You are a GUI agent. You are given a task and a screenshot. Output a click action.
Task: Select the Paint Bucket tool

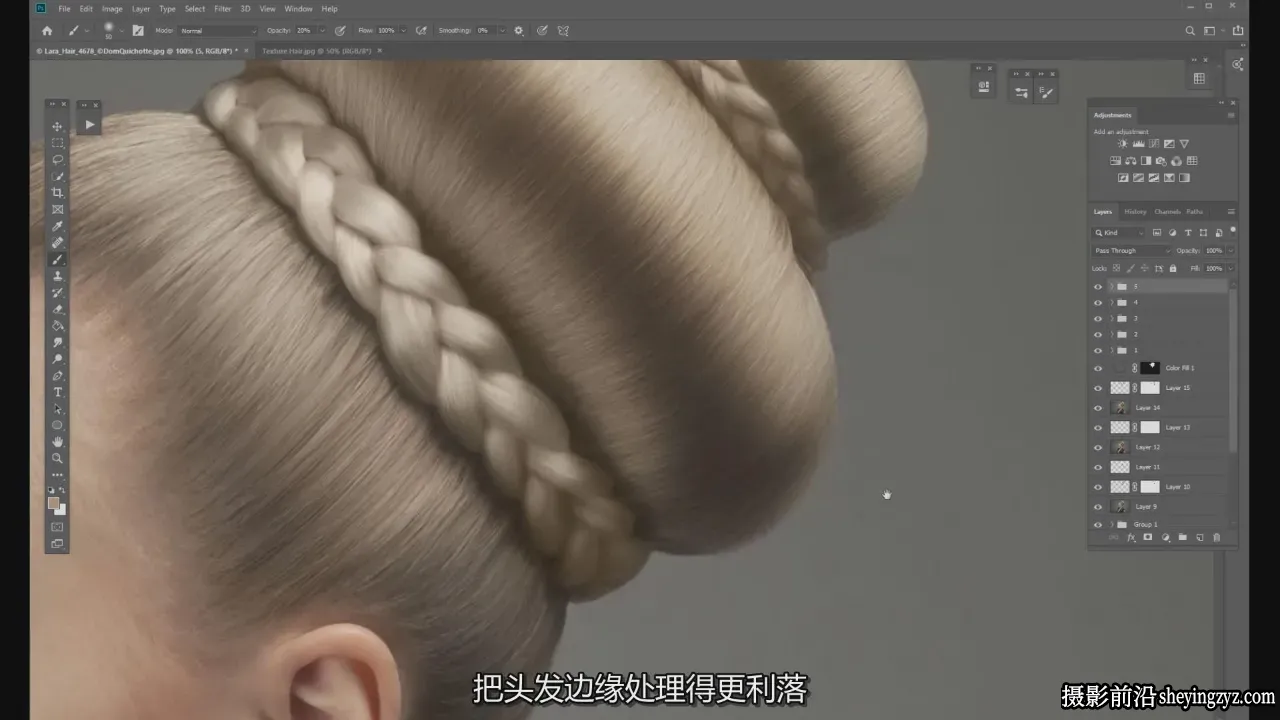[57, 326]
